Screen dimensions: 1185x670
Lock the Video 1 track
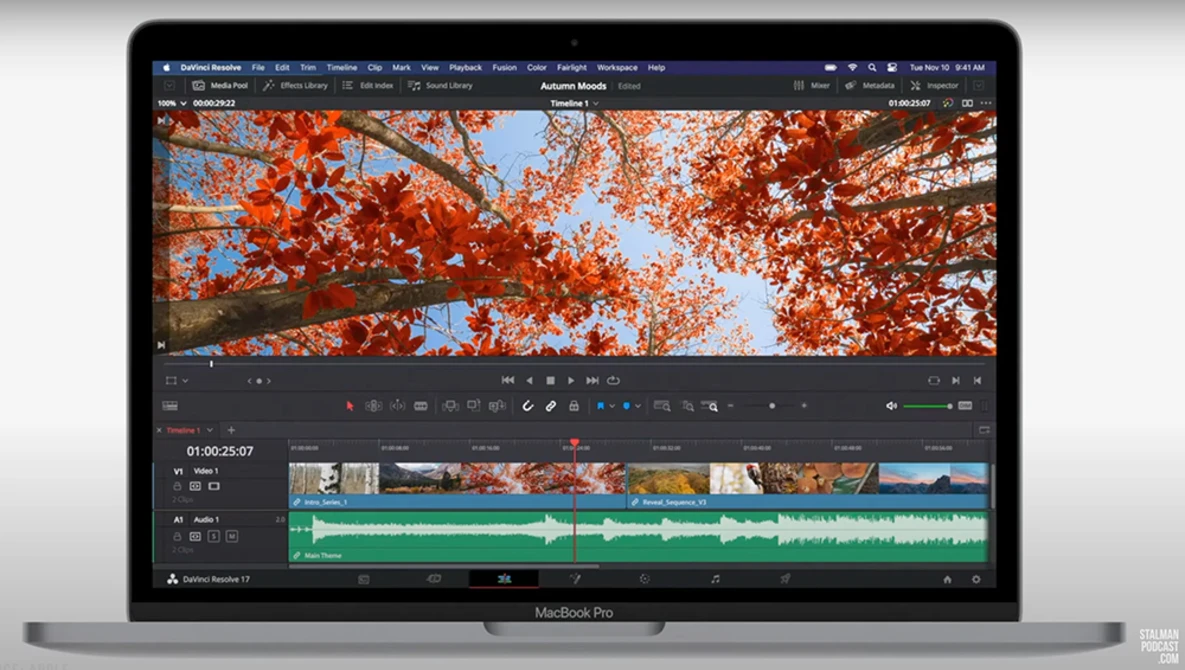[x=177, y=486]
